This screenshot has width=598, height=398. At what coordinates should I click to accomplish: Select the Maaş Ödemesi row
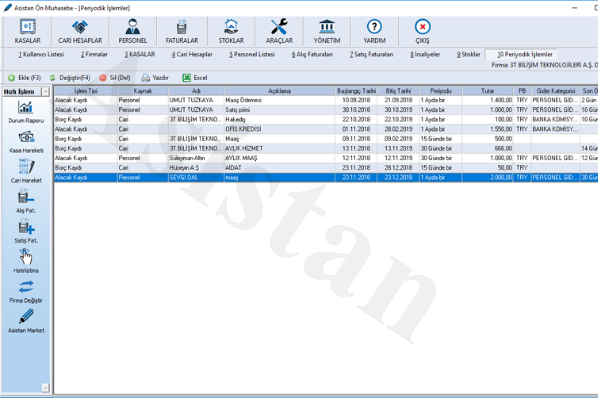tap(326, 100)
